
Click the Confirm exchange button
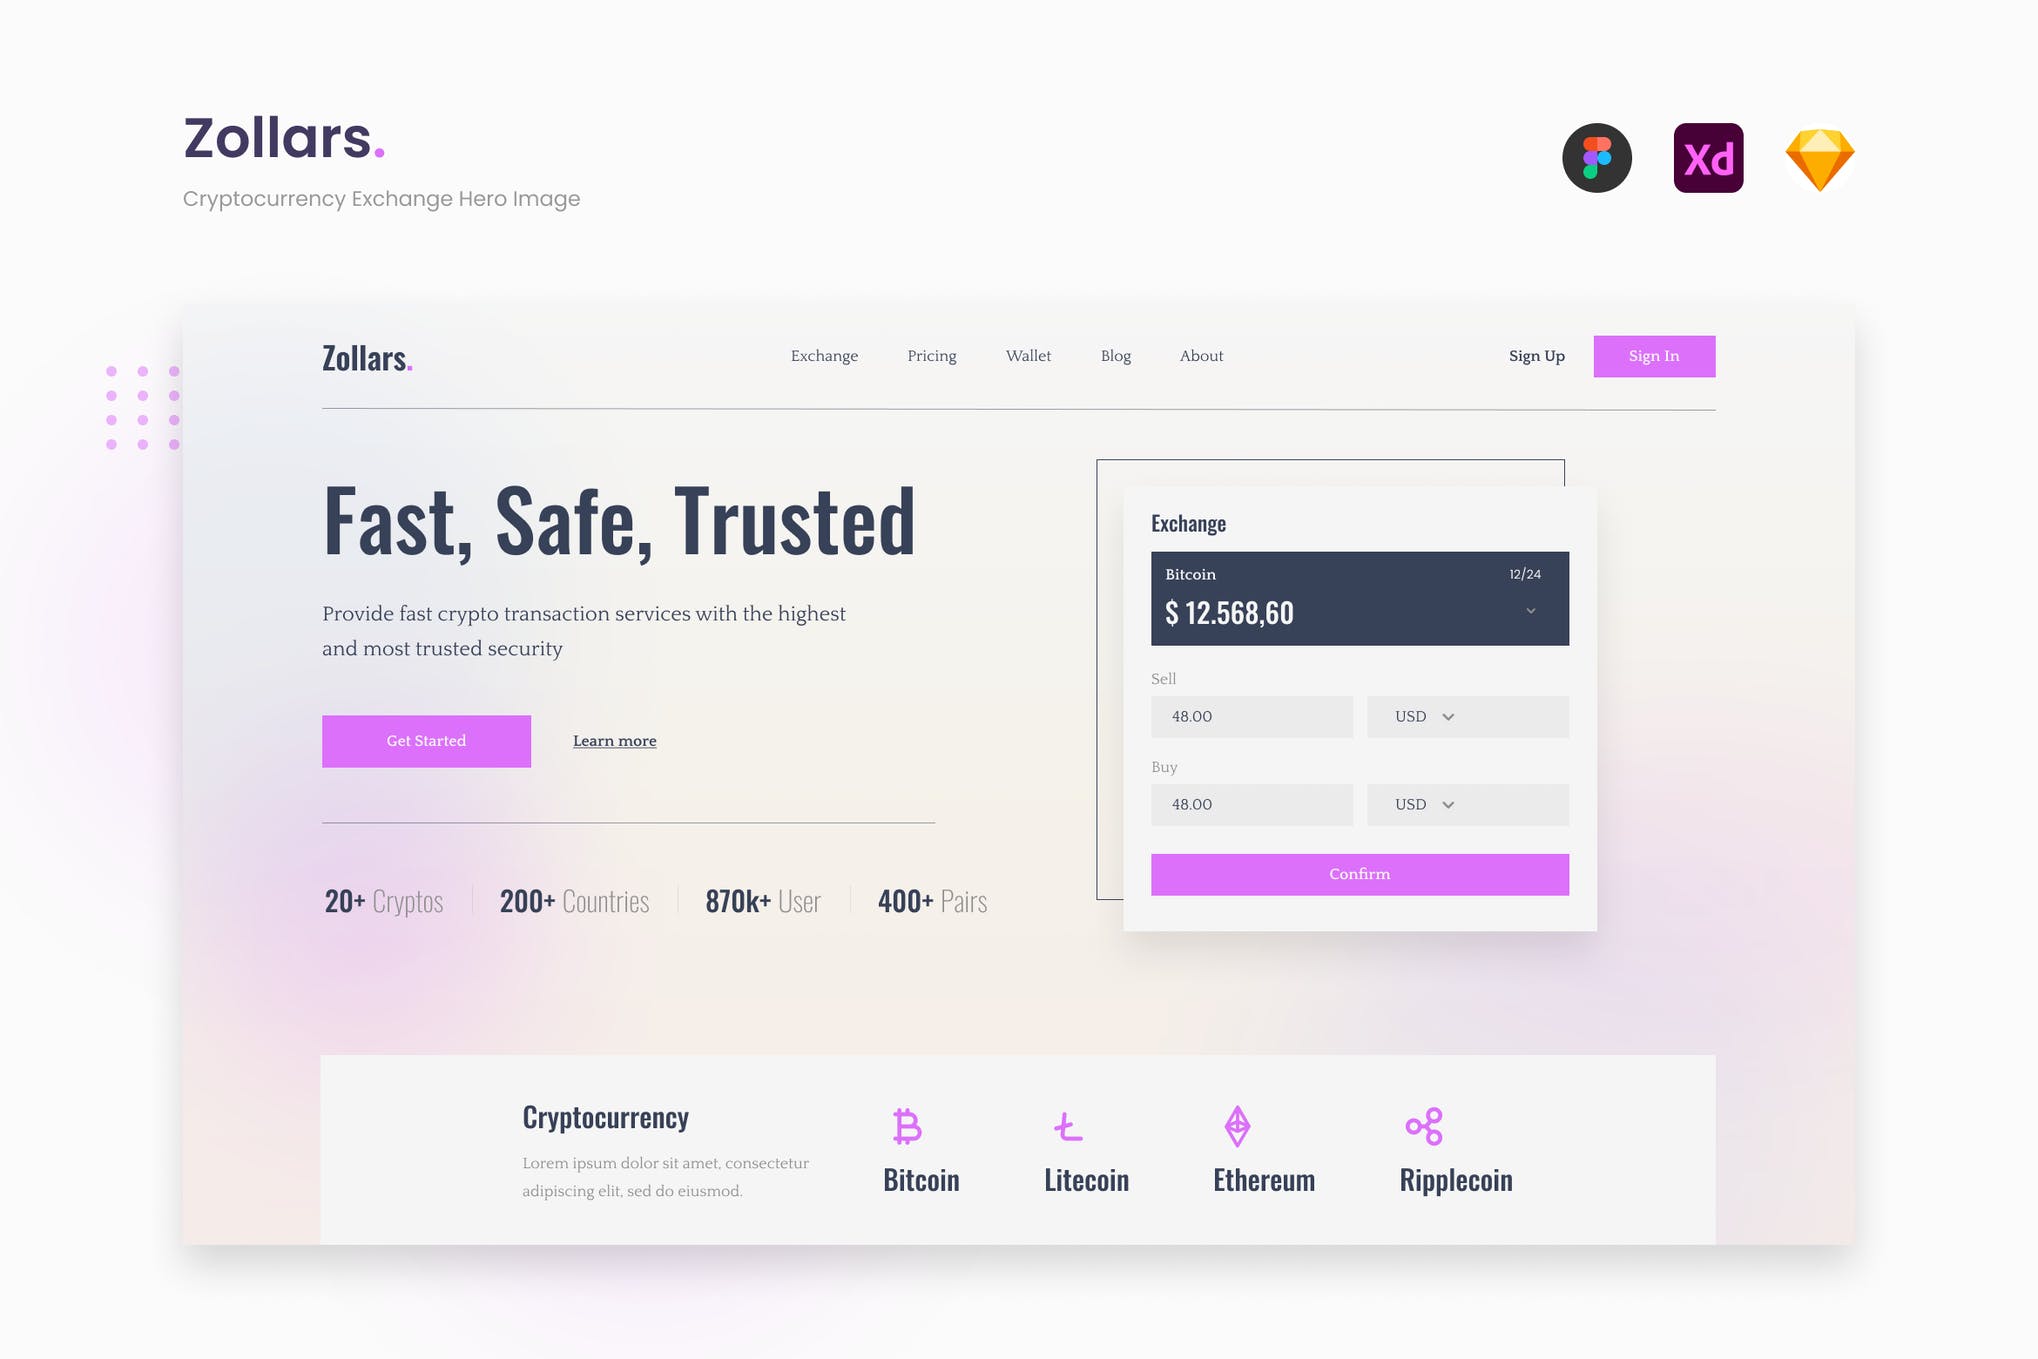pos(1359,874)
